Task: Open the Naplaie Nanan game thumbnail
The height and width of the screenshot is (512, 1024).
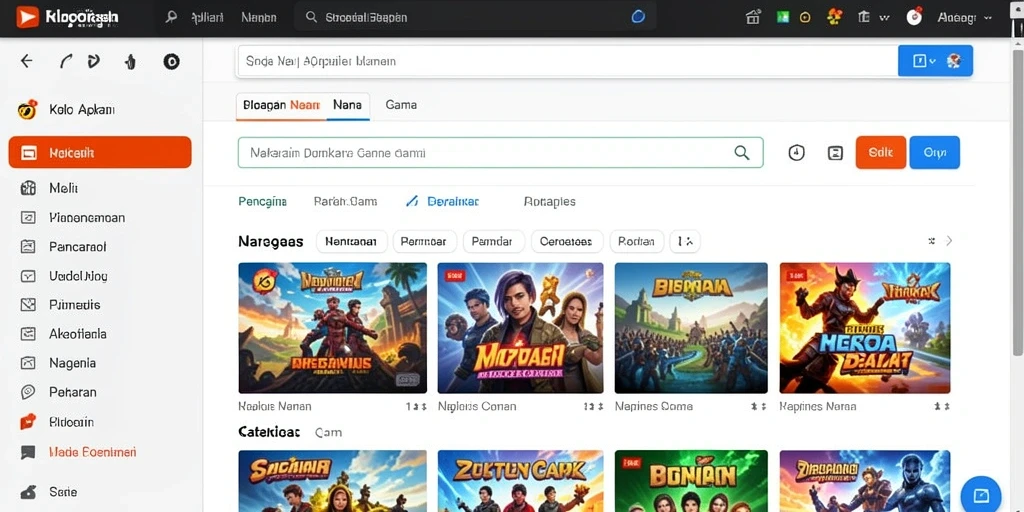Action: point(332,328)
